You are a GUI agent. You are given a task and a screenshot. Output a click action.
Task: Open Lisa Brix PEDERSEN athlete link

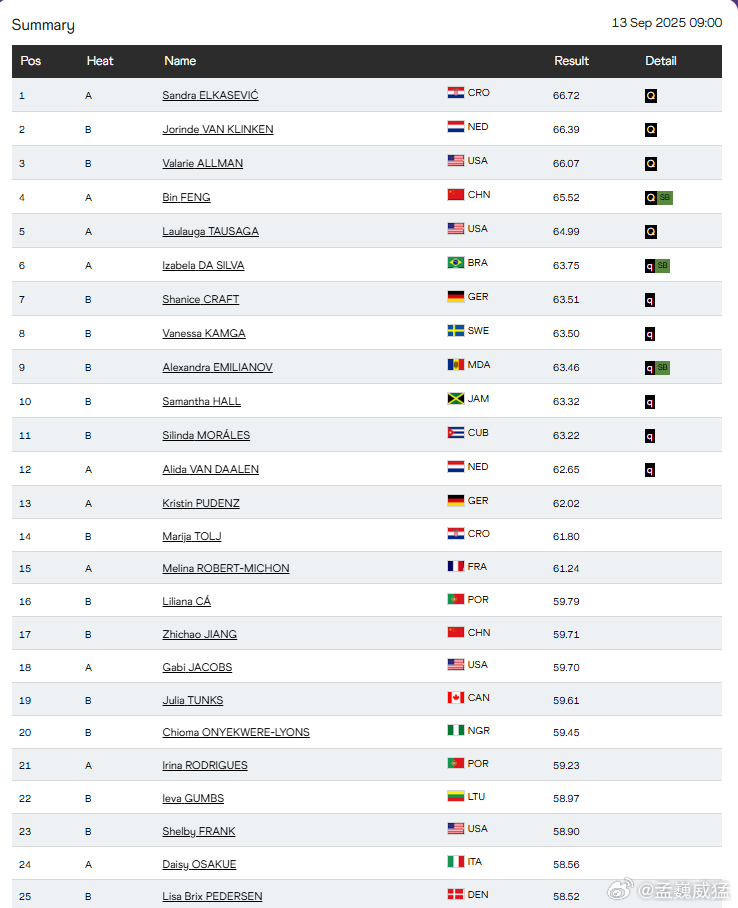pyautogui.click(x=212, y=896)
